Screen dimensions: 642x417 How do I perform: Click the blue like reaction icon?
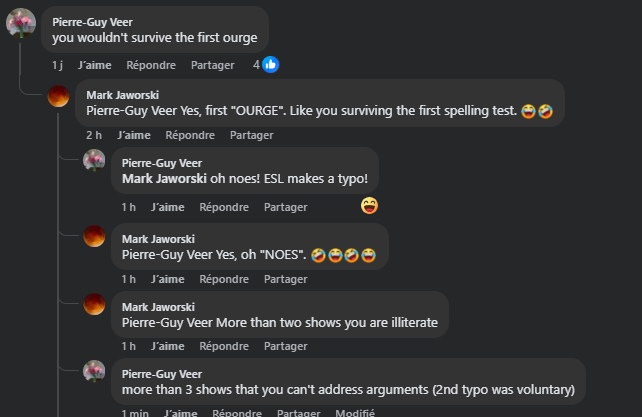click(270, 65)
